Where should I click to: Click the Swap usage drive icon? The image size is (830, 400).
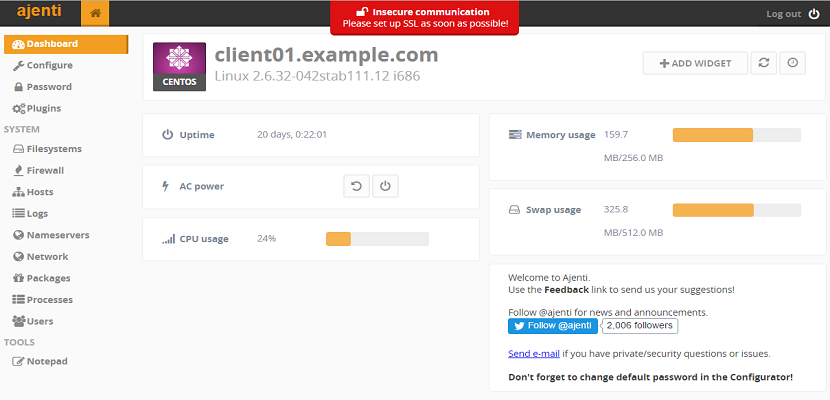click(x=515, y=210)
